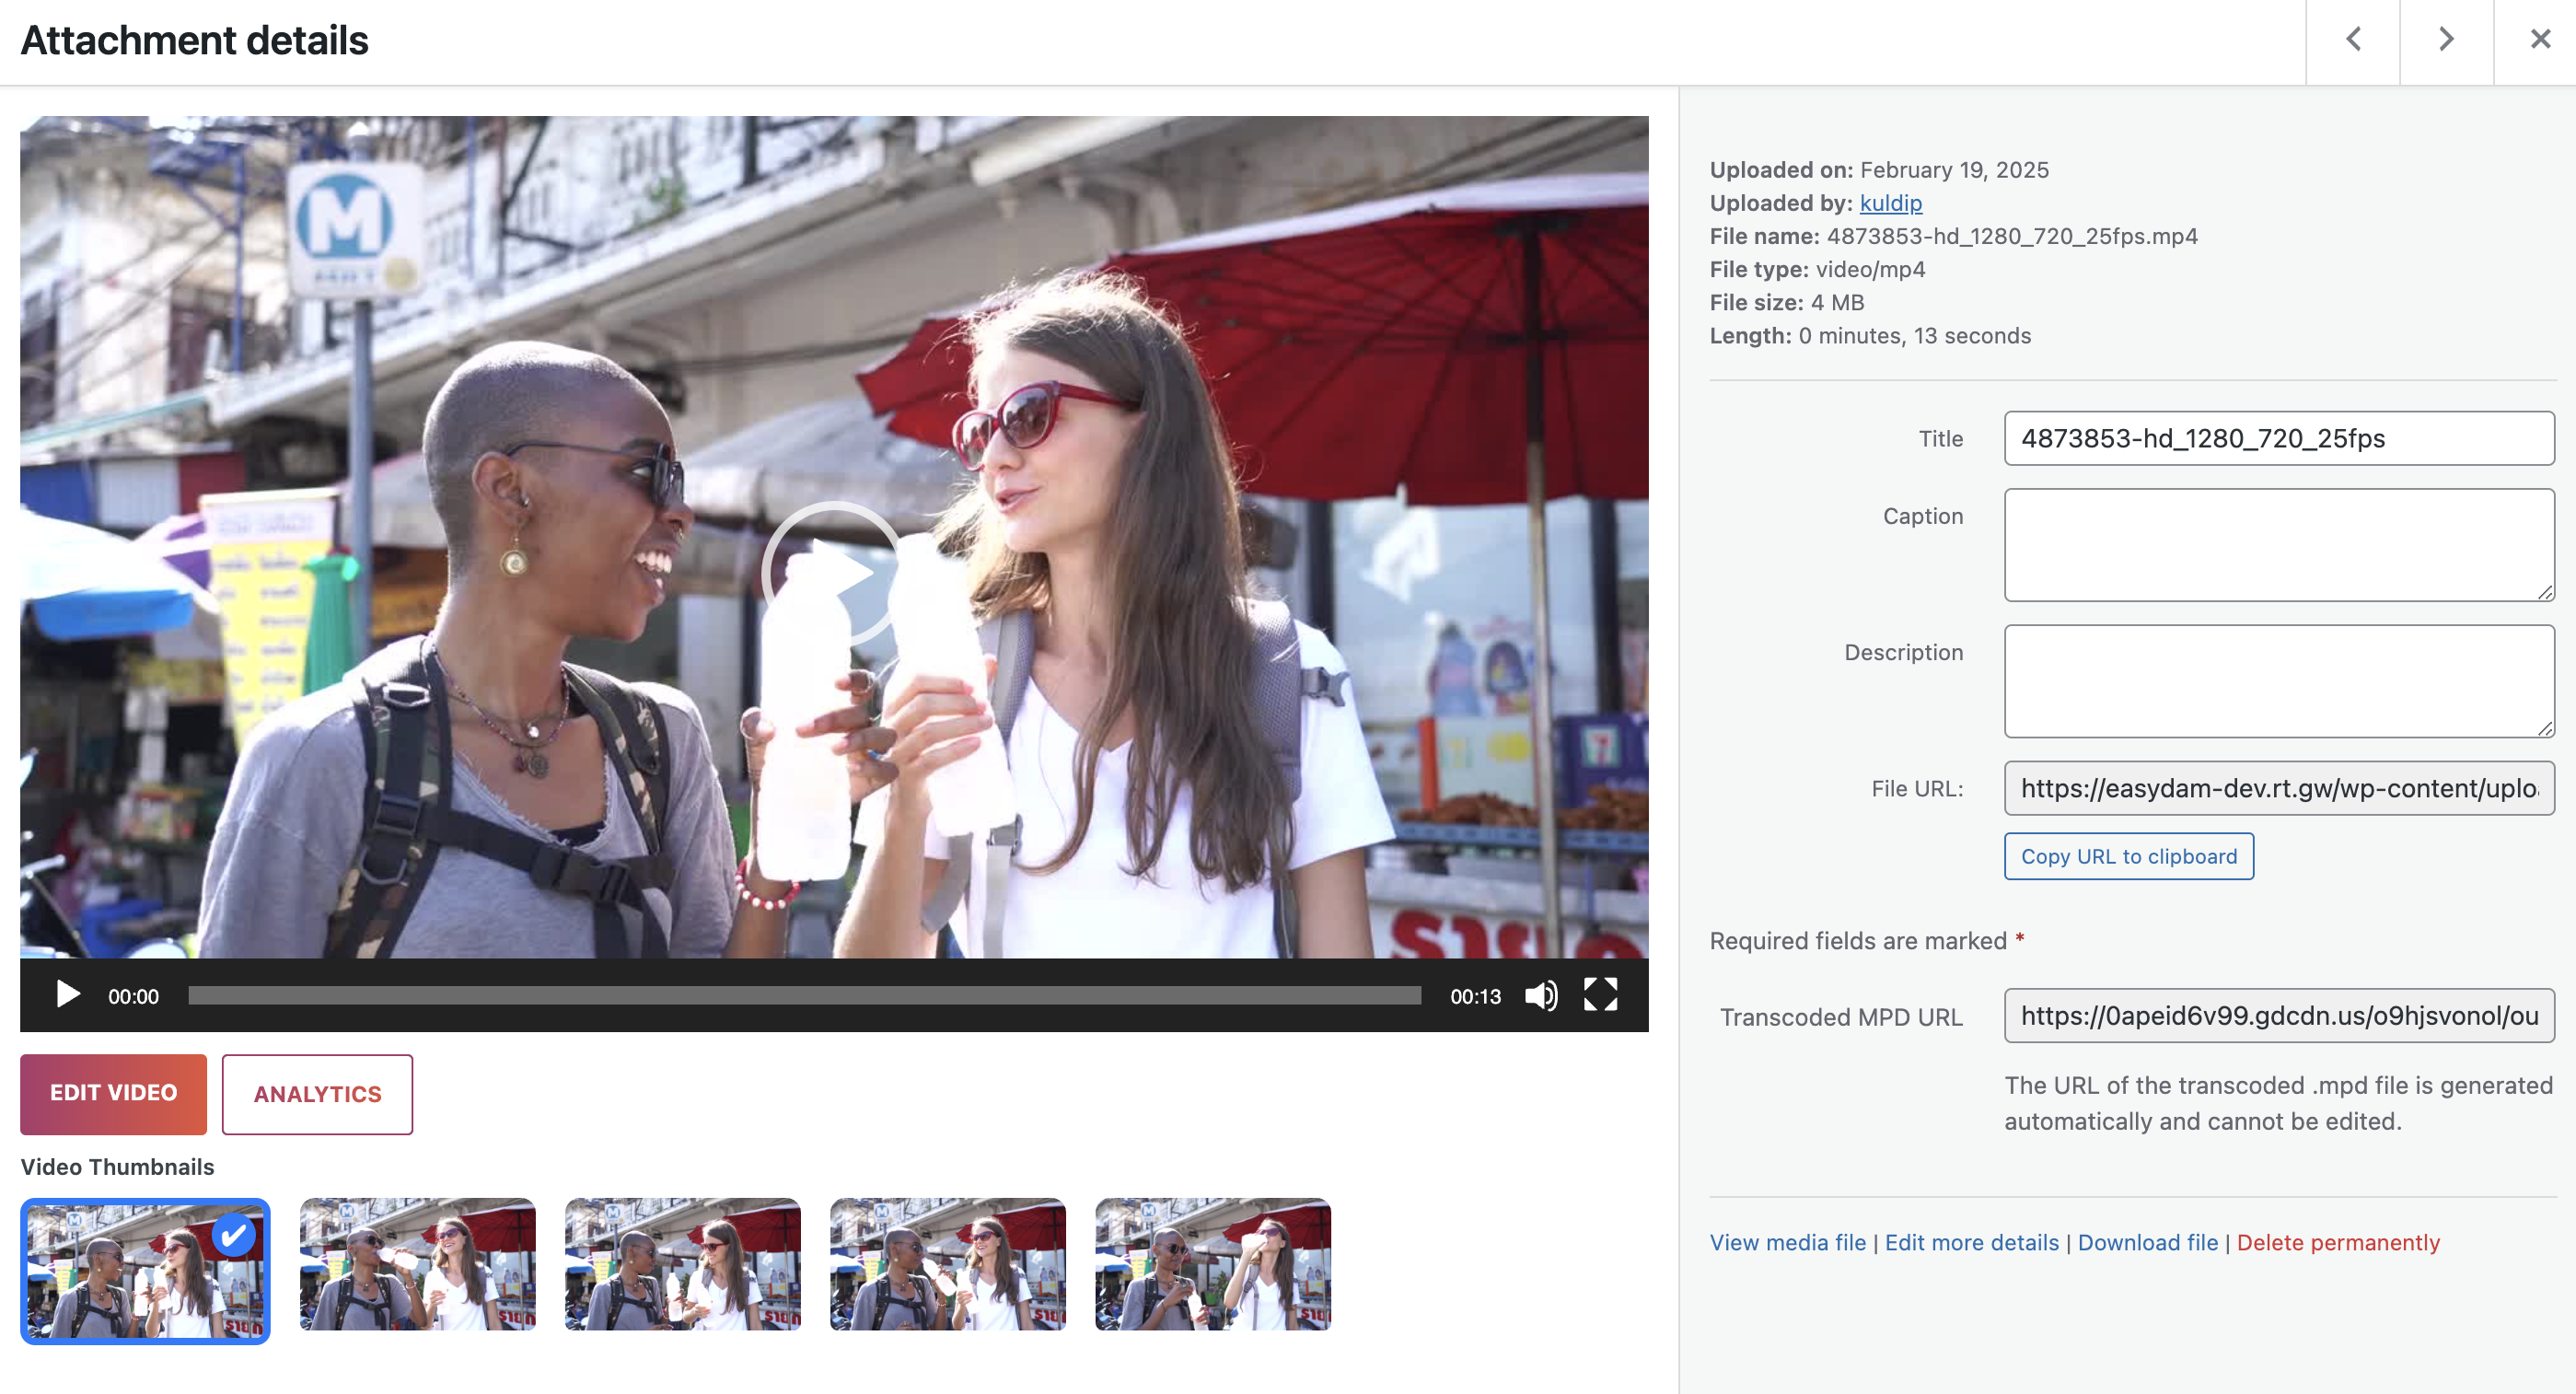
Task: Click the video progress seek bar
Action: pos(804,995)
